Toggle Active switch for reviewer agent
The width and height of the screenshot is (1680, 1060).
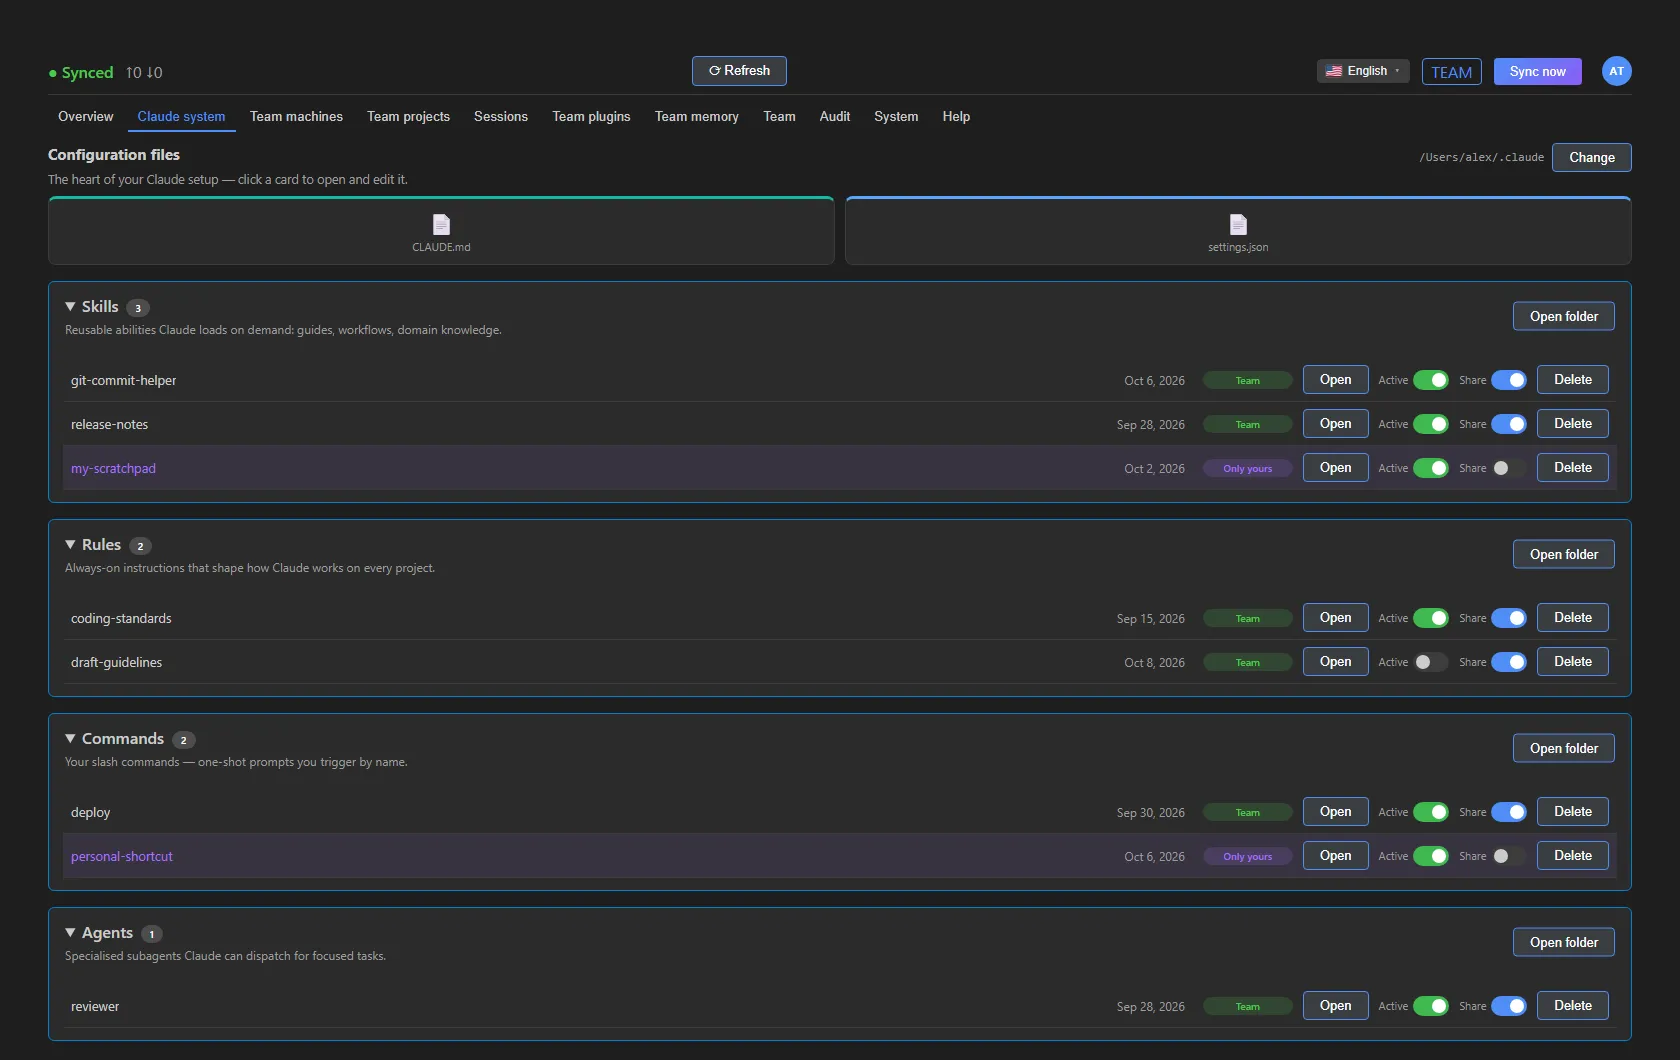pyautogui.click(x=1430, y=1006)
